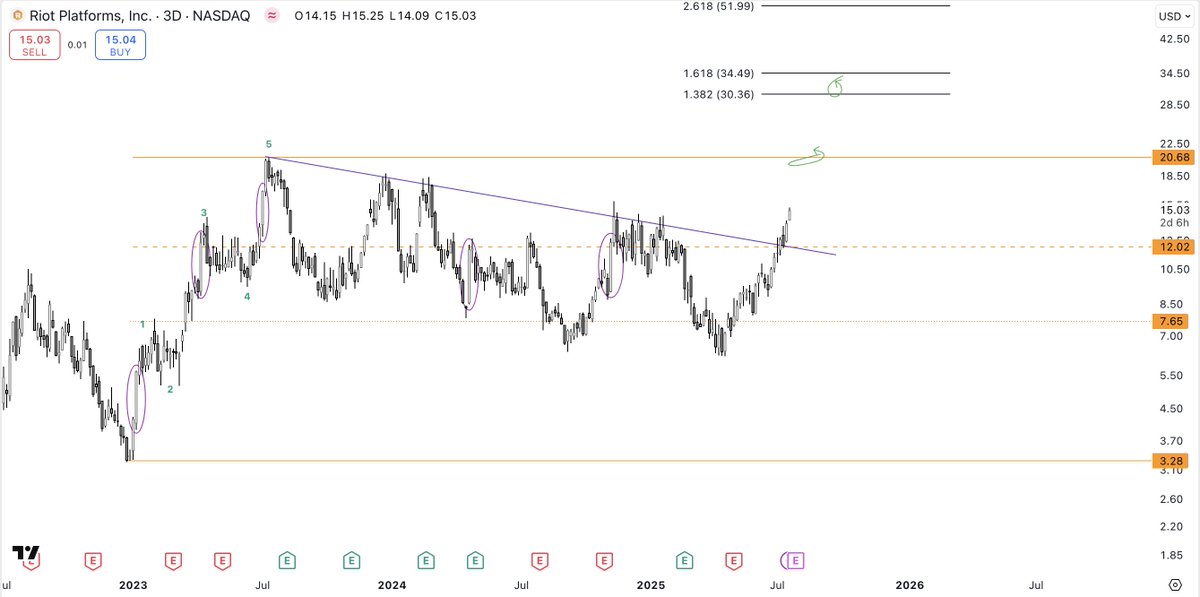Click the 2025 time axis label

click(651, 584)
